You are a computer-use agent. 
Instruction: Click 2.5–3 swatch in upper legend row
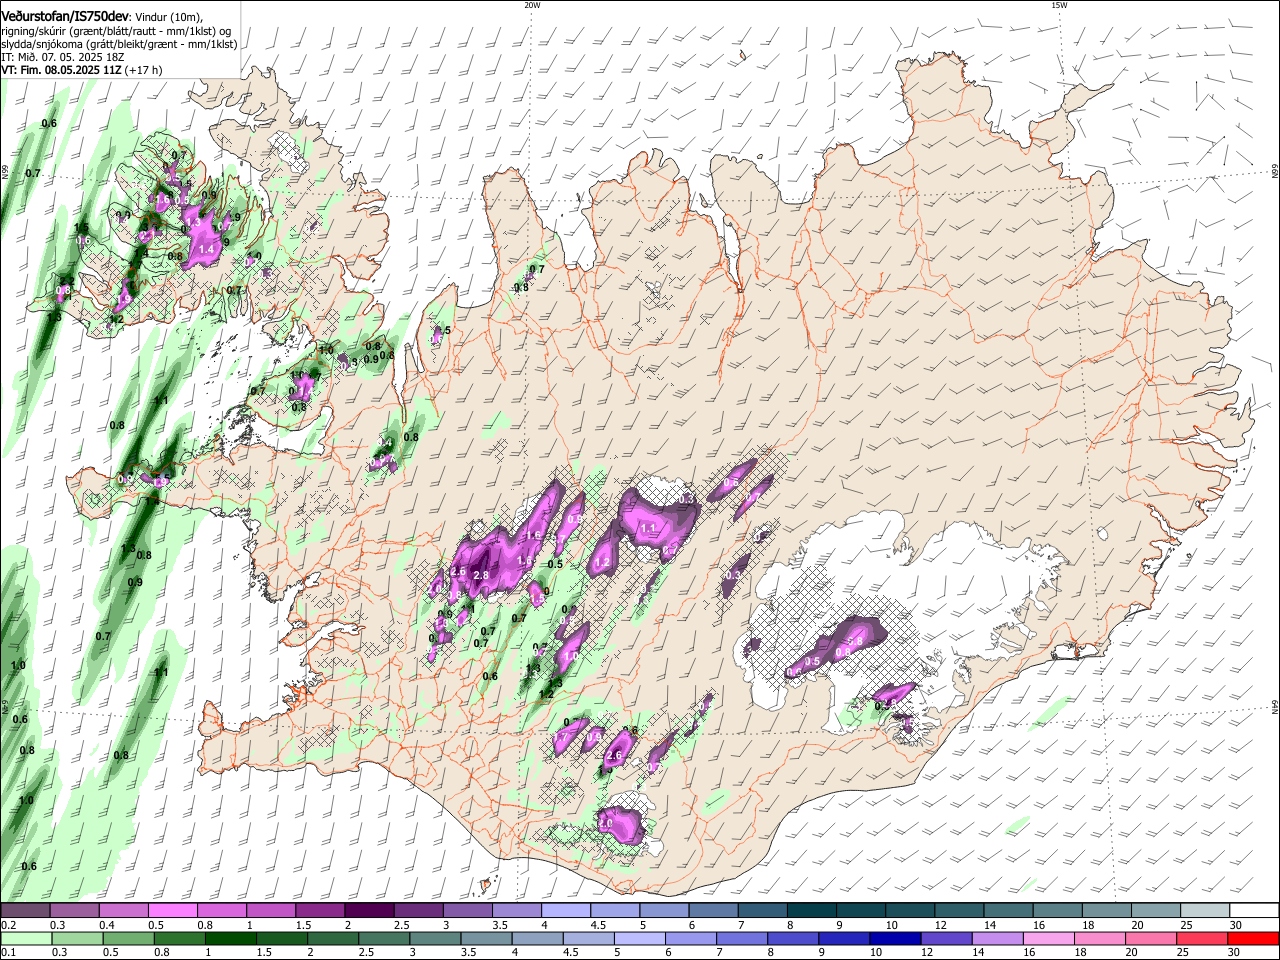point(418,911)
